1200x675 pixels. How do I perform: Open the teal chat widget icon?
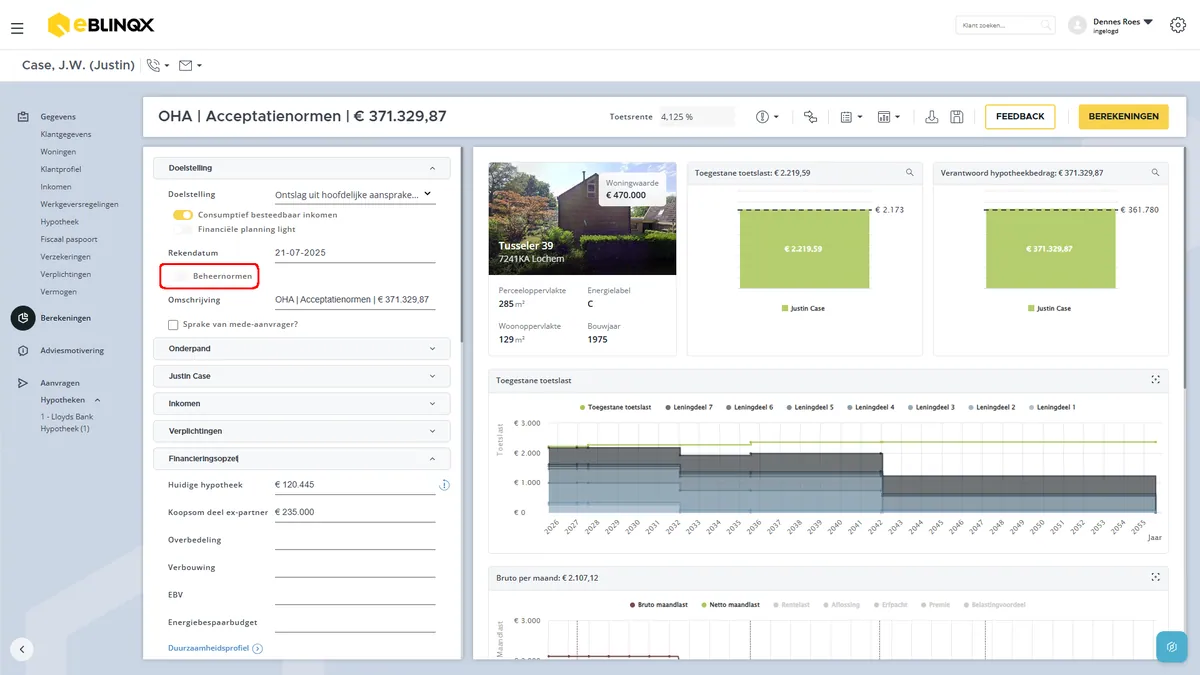(x=1171, y=647)
